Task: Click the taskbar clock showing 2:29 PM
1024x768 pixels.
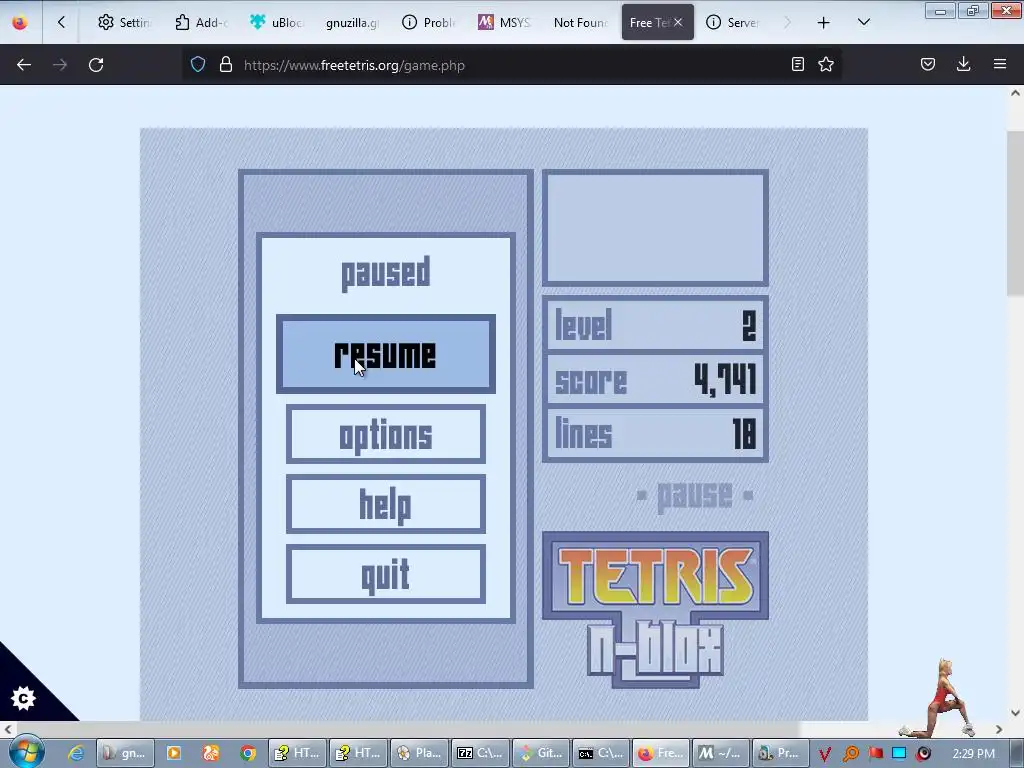Action: (973, 754)
